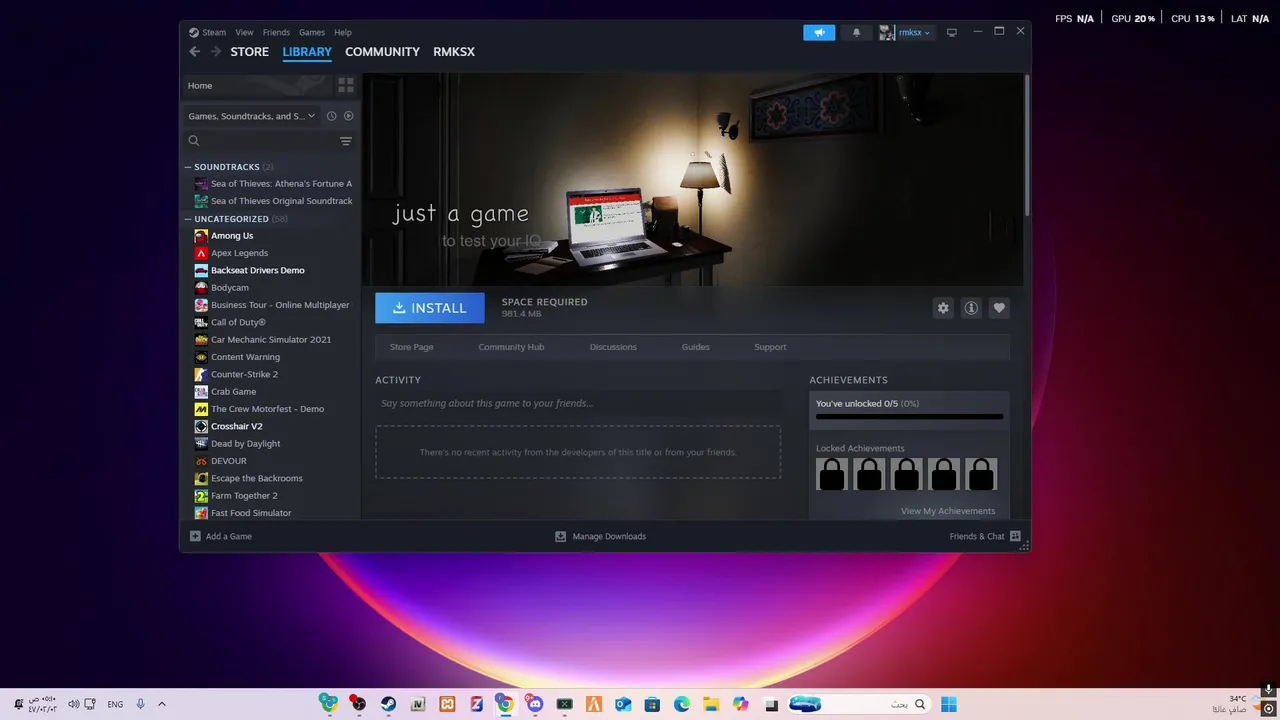
Task: Open the Steam announcements megaphone button
Action: click(819, 33)
